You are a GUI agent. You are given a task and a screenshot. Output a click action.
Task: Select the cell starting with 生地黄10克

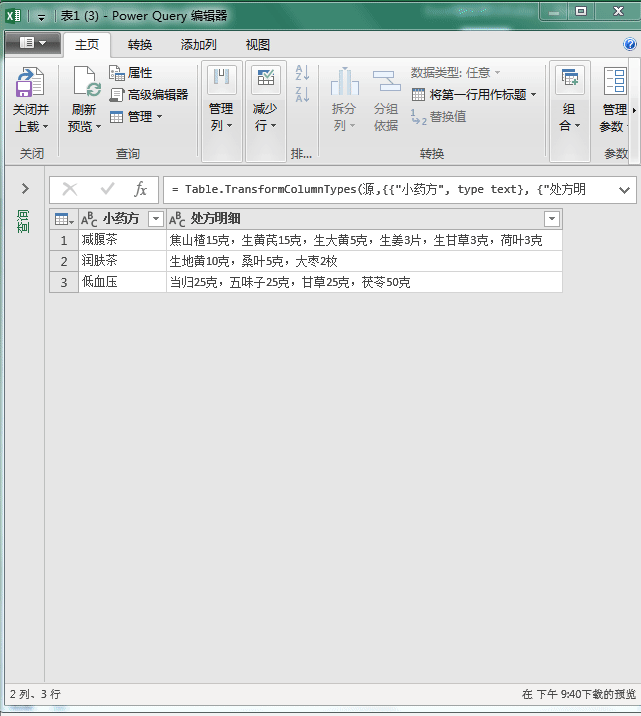[364, 261]
